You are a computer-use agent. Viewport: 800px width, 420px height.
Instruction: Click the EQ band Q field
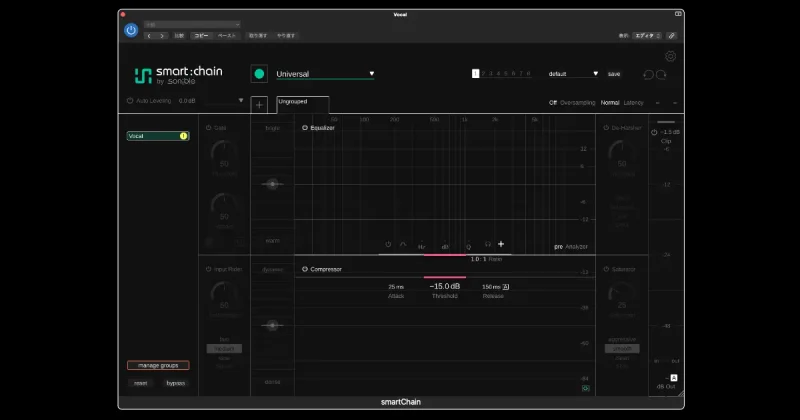coord(468,246)
